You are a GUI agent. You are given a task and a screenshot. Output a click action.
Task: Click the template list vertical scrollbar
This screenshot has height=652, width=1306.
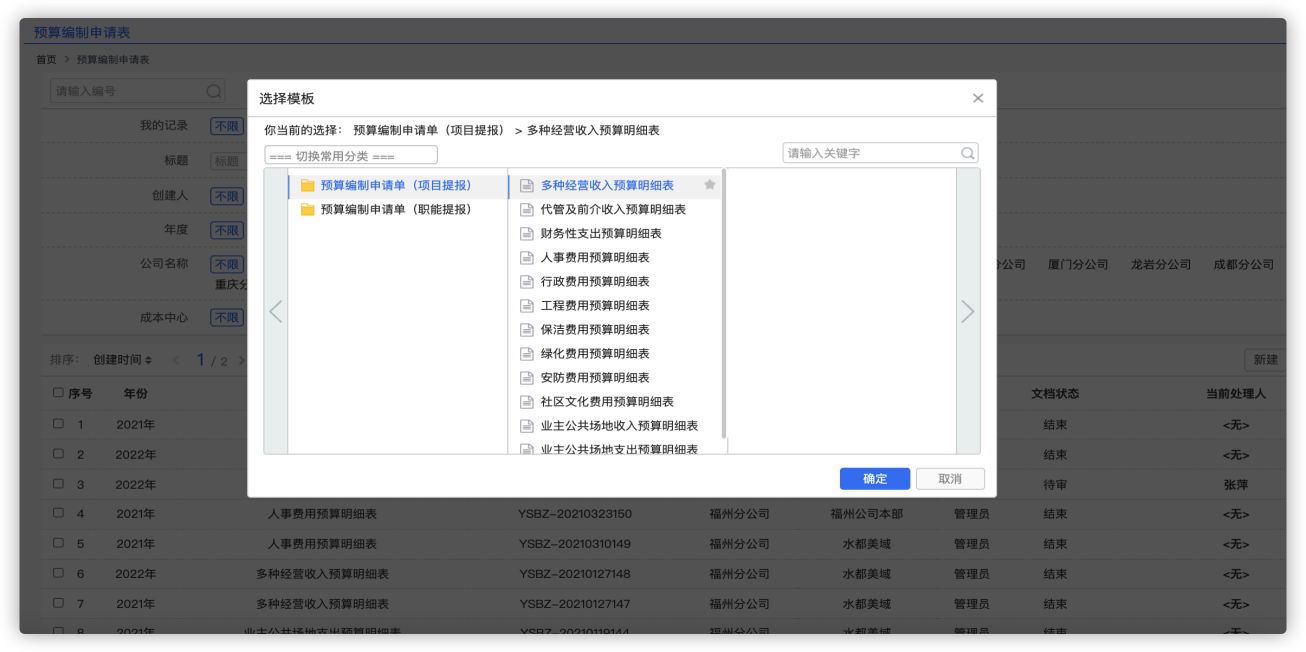click(723, 303)
